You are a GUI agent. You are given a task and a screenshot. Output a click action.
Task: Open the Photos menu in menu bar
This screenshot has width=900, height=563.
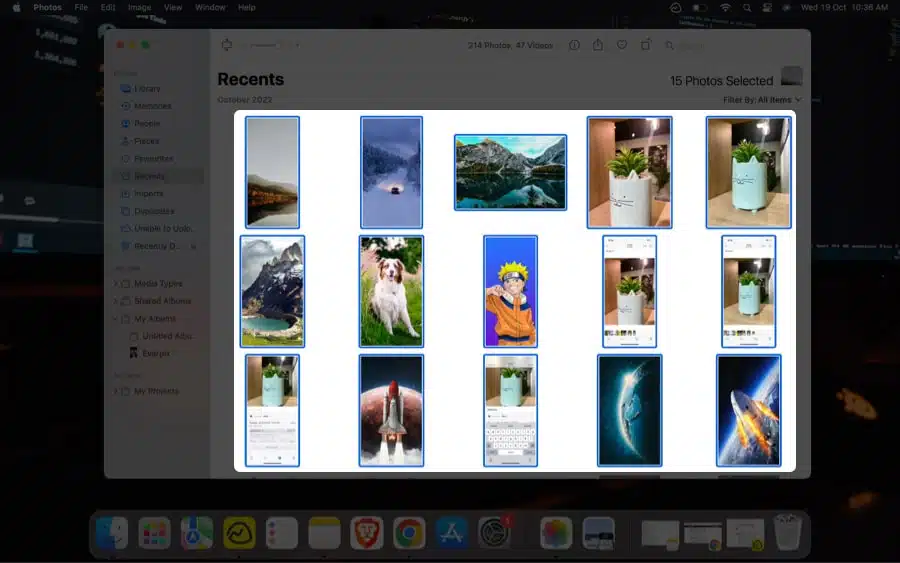(47, 7)
